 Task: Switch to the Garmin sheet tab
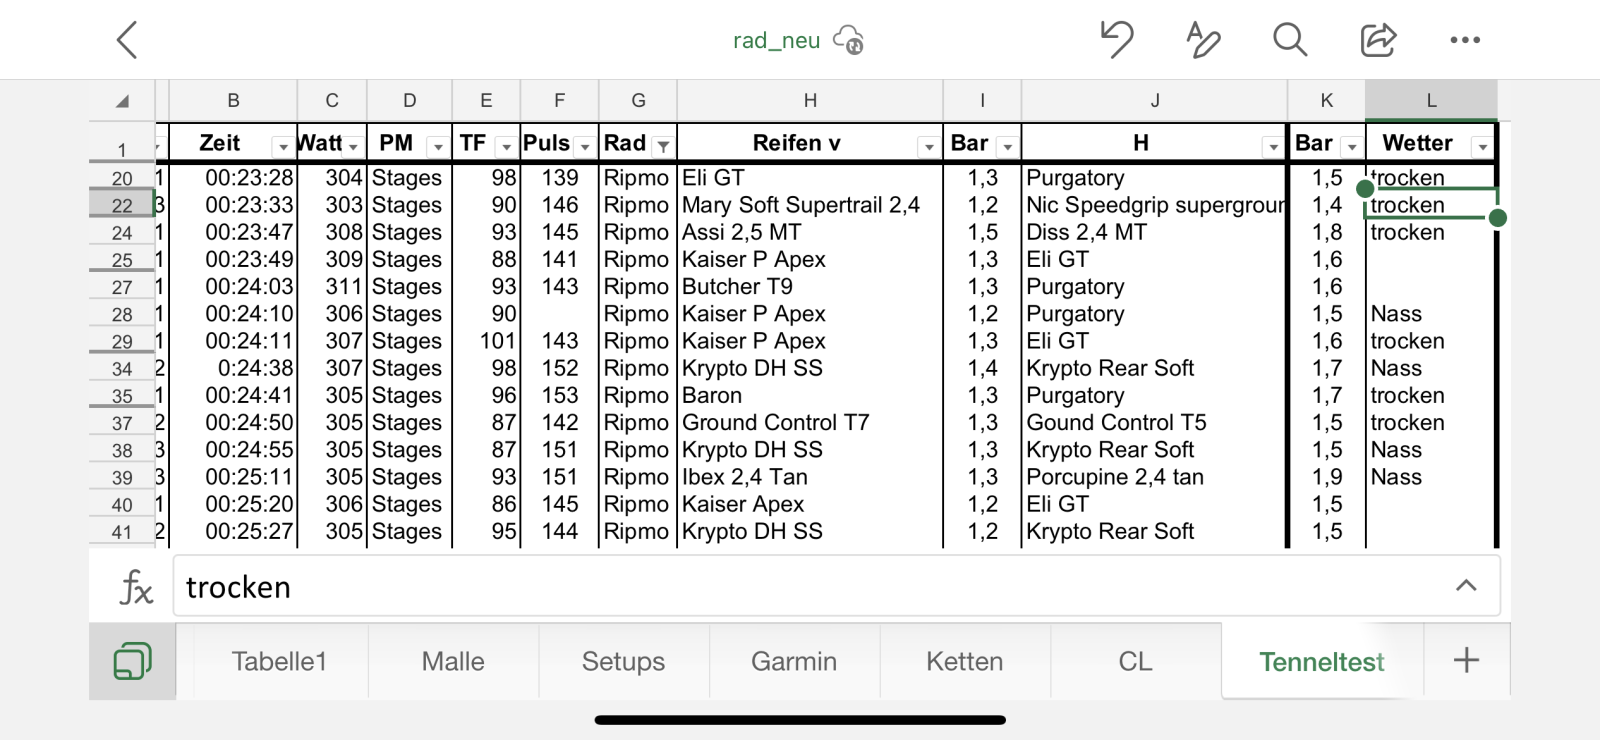click(x=794, y=661)
